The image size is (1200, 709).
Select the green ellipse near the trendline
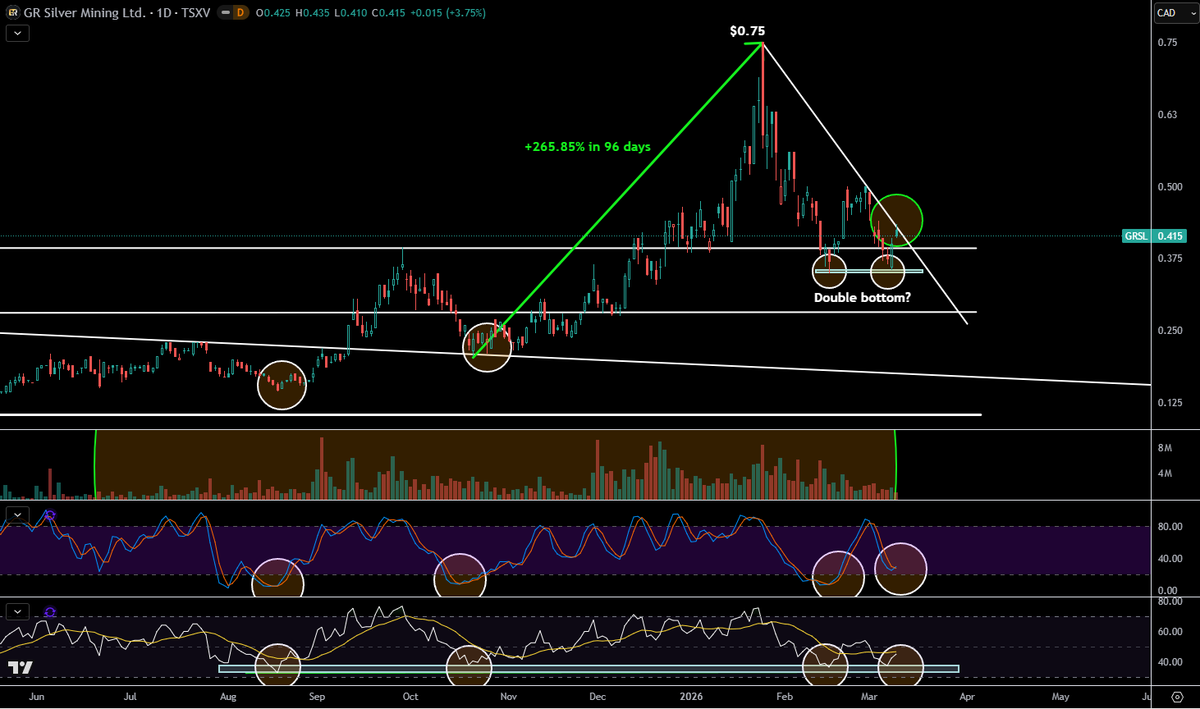896,219
